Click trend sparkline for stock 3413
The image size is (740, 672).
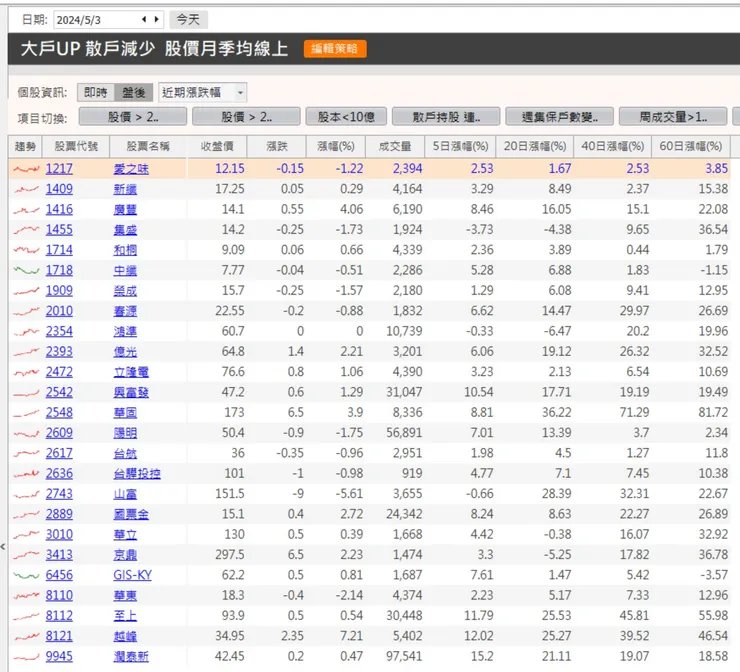coord(26,555)
